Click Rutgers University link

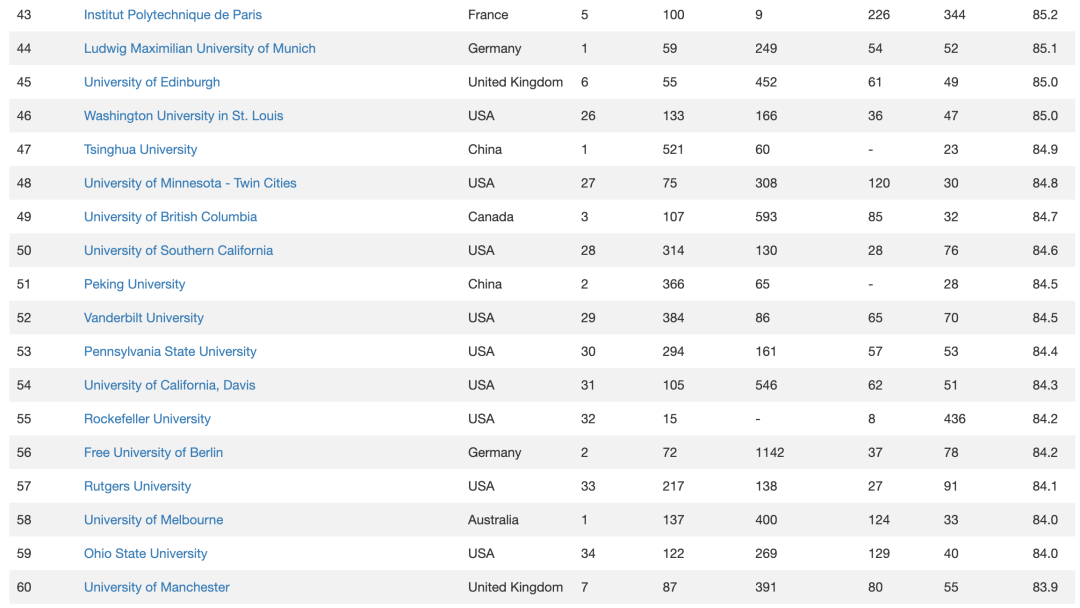(138, 487)
